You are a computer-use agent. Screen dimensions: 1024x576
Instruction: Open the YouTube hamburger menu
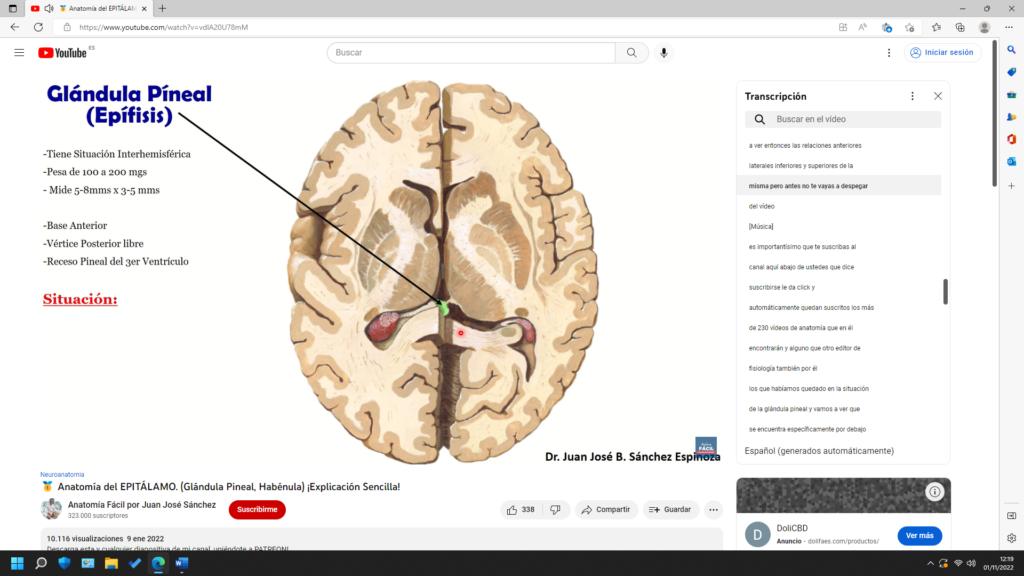click(18, 53)
